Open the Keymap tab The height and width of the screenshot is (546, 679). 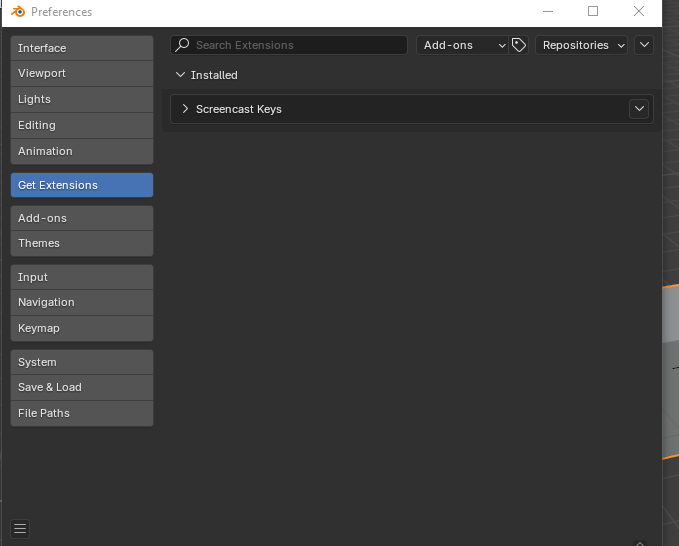click(x=82, y=329)
